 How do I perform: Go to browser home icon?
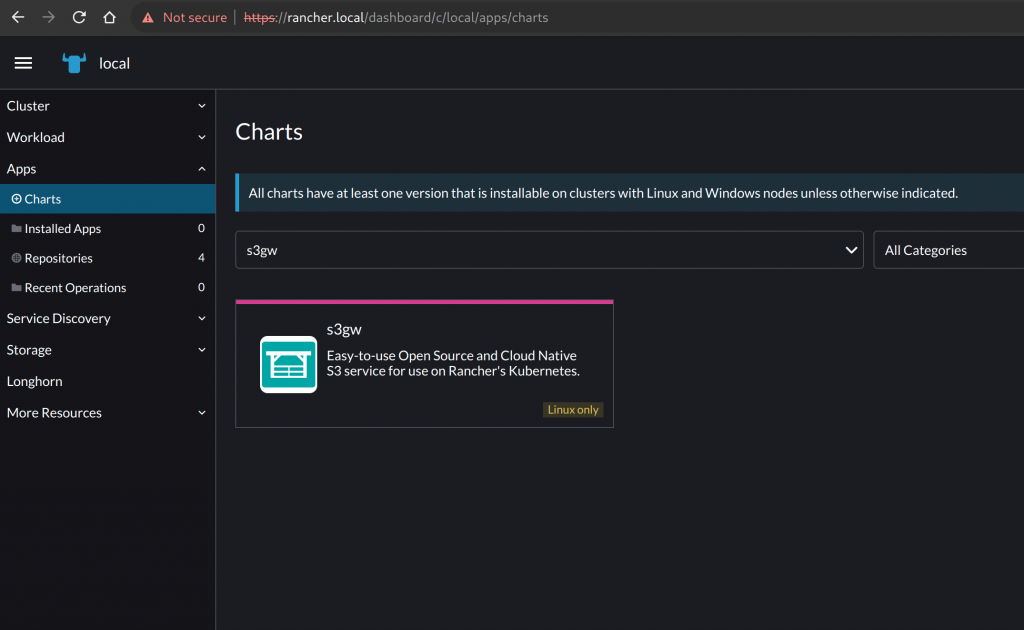coord(110,17)
